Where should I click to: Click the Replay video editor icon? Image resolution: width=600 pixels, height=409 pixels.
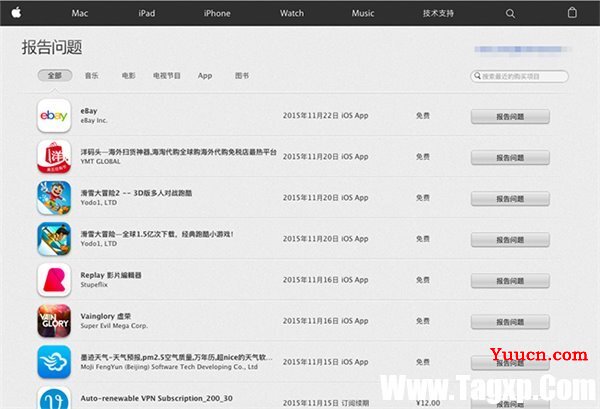tap(54, 280)
